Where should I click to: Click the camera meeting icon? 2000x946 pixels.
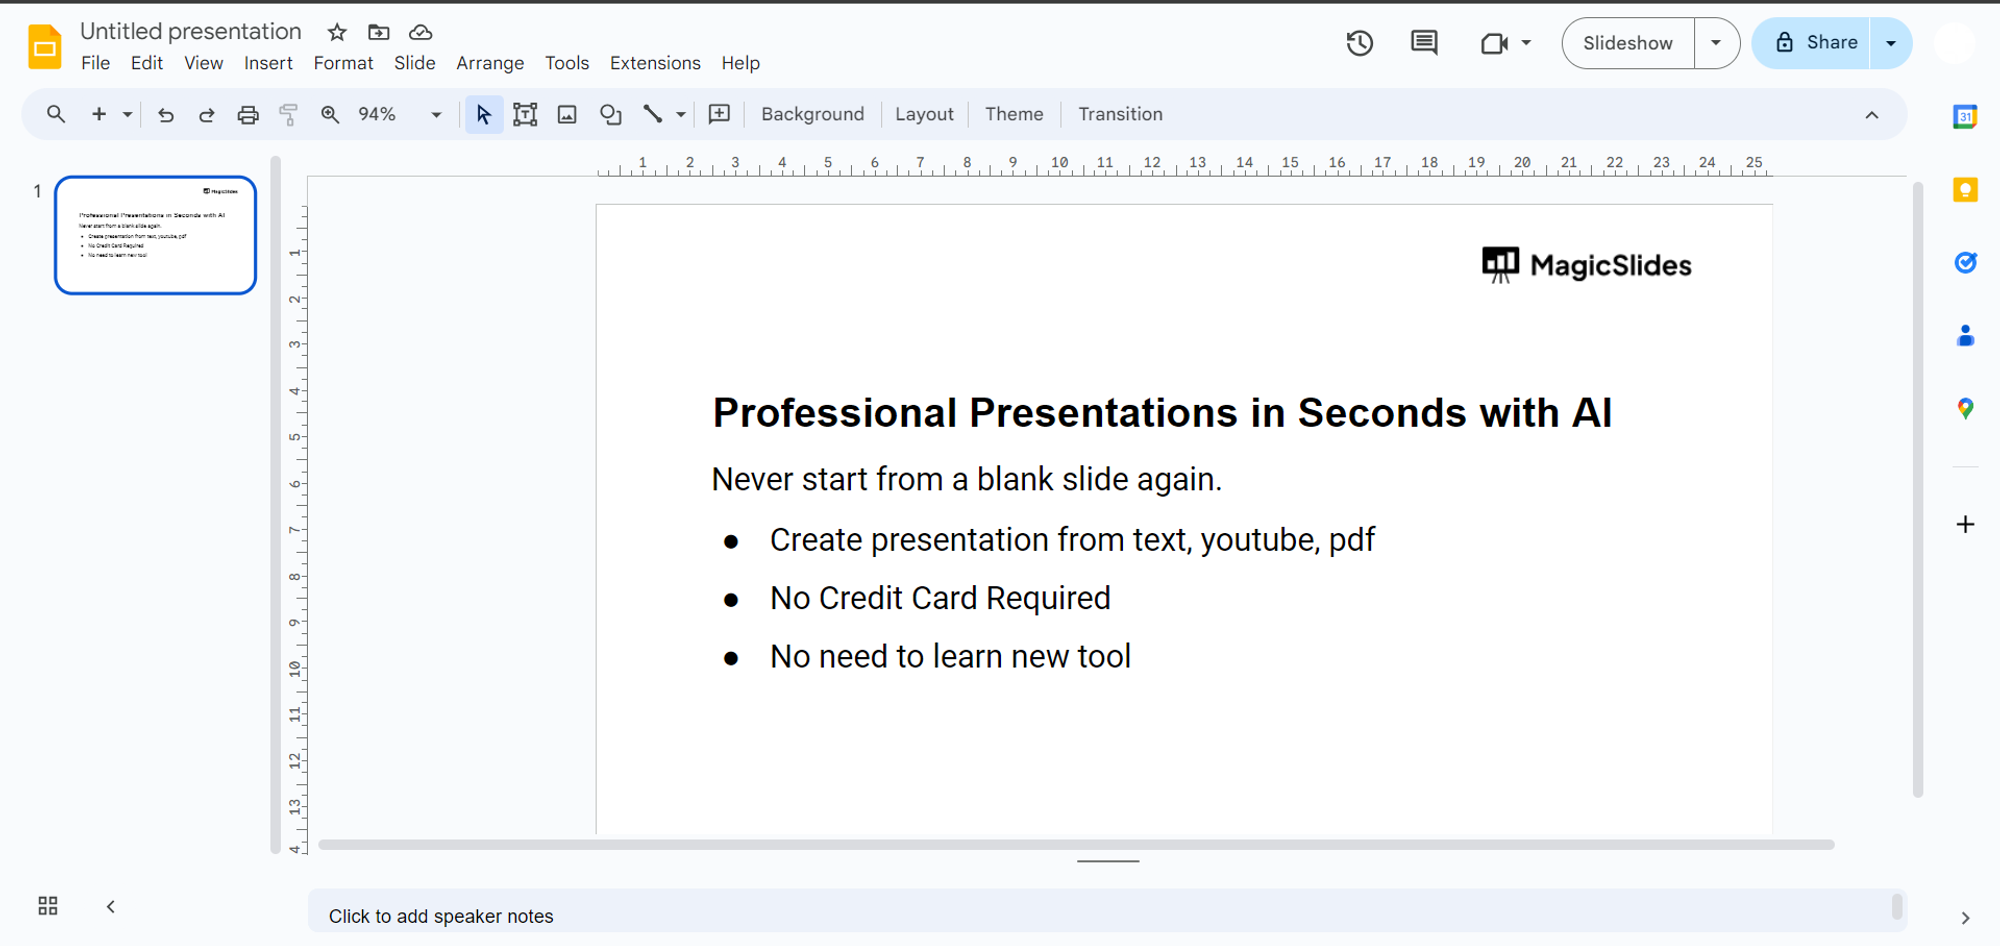pos(1494,43)
